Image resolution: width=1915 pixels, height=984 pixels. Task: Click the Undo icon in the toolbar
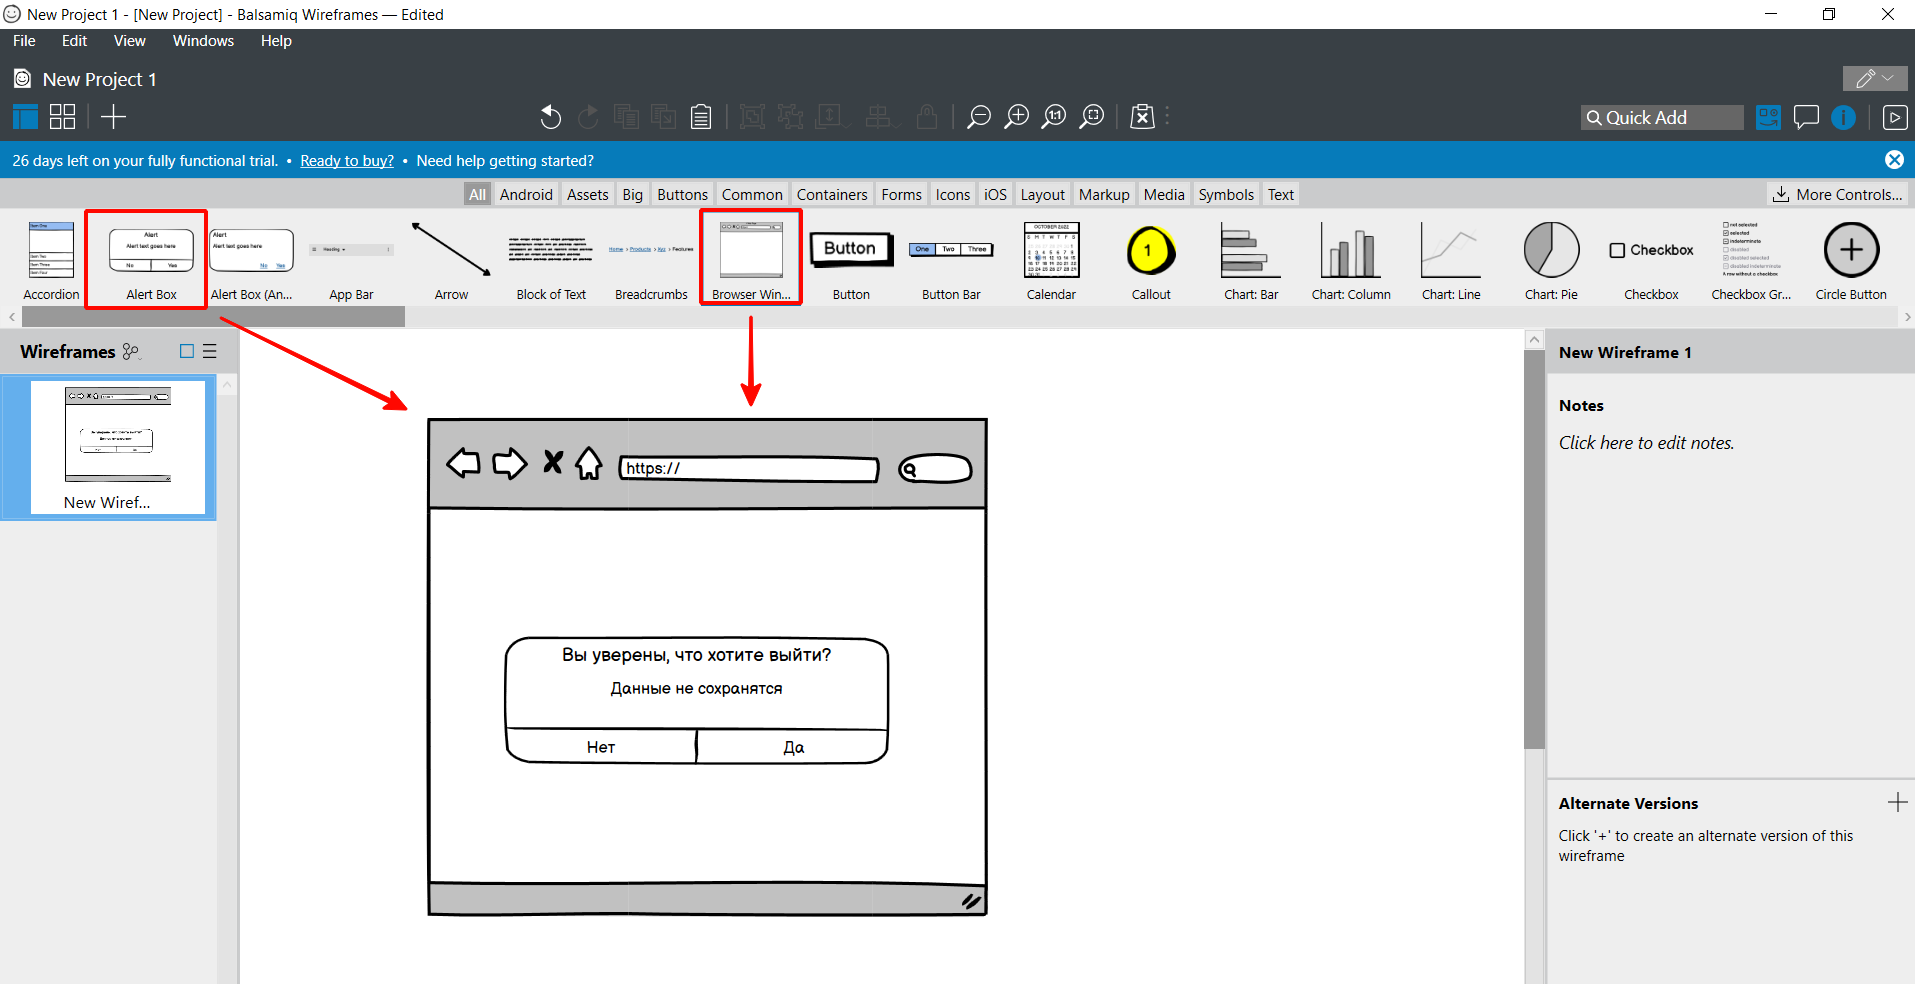(x=550, y=117)
